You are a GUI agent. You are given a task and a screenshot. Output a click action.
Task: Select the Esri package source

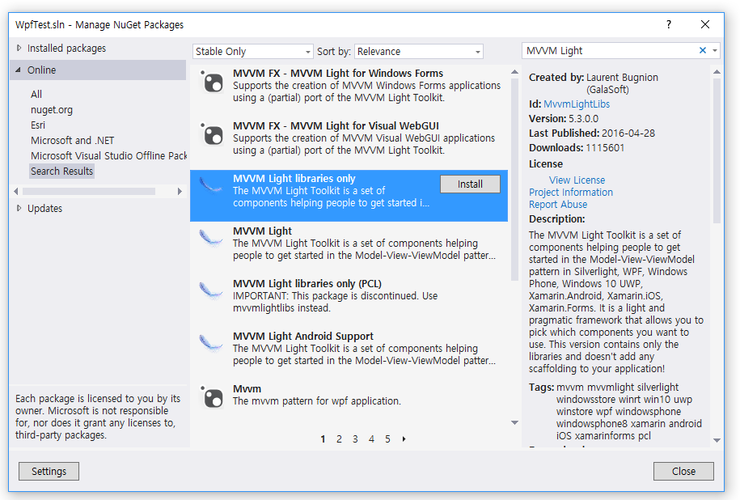click(x=38, y=125)
